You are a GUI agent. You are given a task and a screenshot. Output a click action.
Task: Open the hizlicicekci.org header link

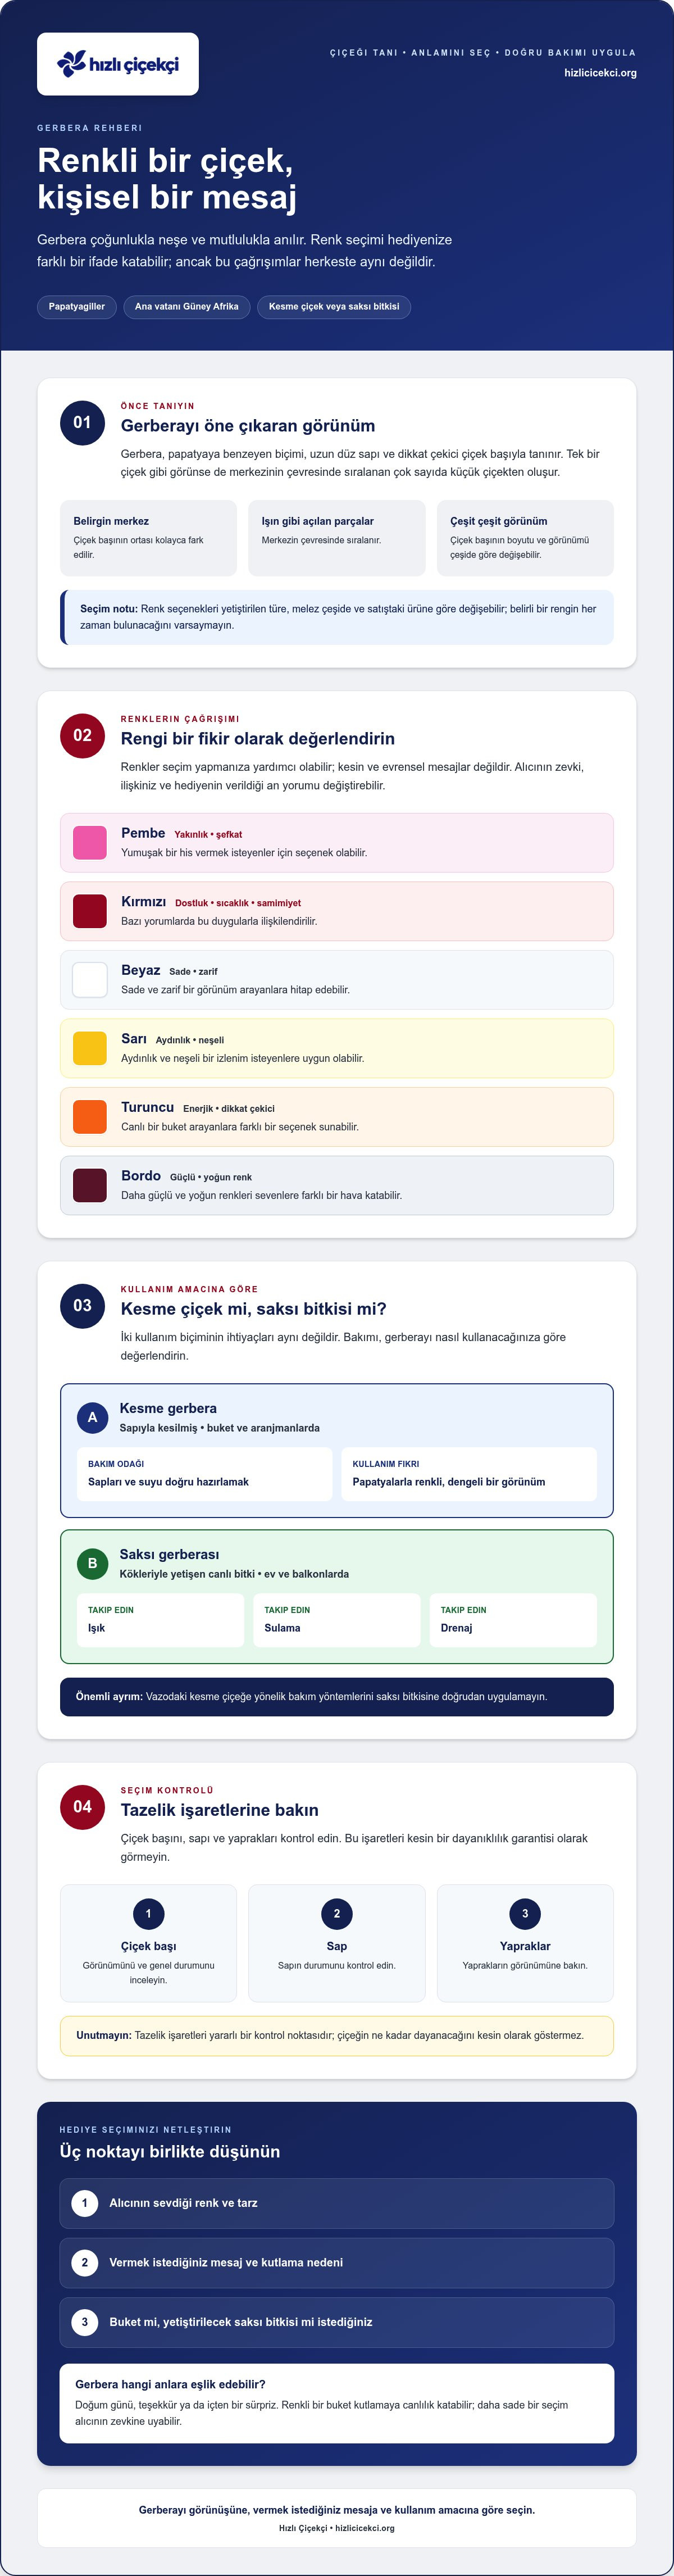click(600, 73)
